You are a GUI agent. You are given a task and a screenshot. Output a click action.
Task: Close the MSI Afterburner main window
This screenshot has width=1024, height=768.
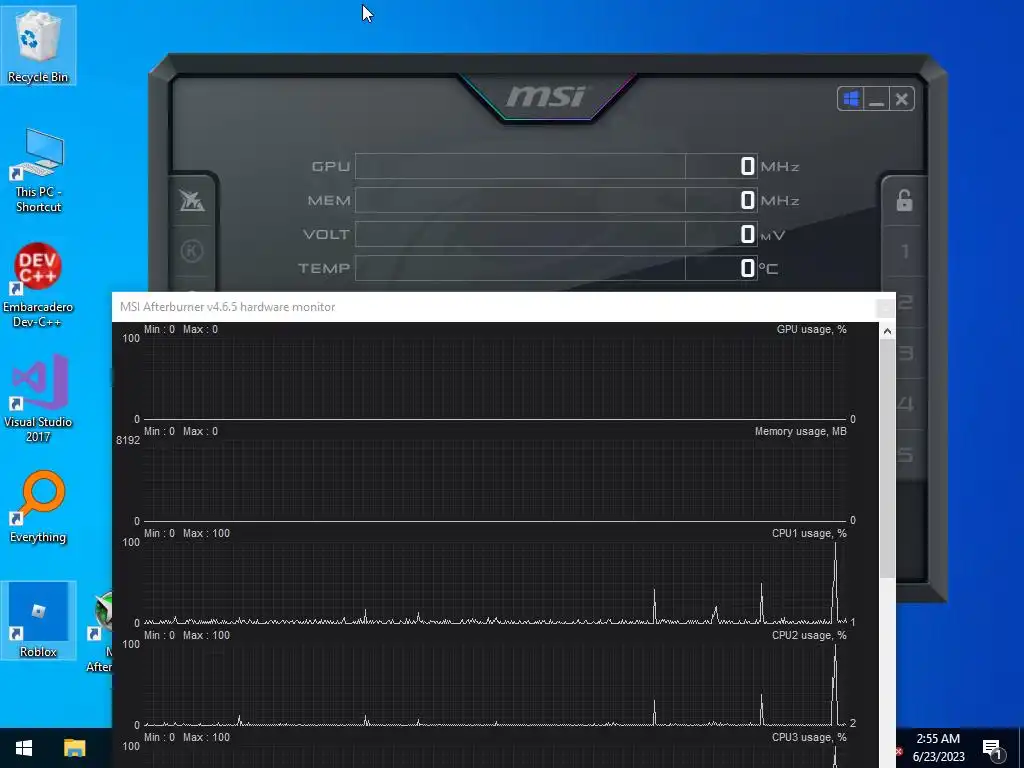902,99
